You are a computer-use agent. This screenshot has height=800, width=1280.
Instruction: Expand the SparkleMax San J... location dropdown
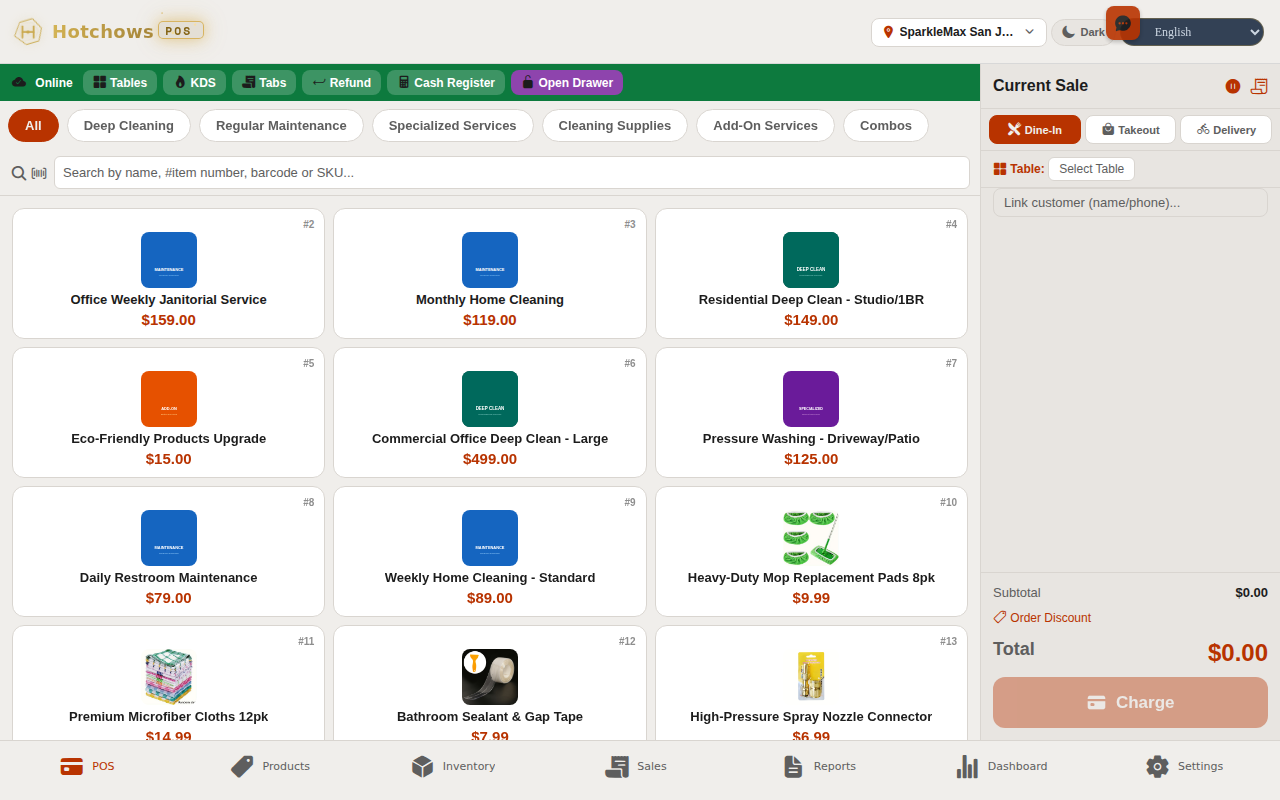(x=957, y=32)
